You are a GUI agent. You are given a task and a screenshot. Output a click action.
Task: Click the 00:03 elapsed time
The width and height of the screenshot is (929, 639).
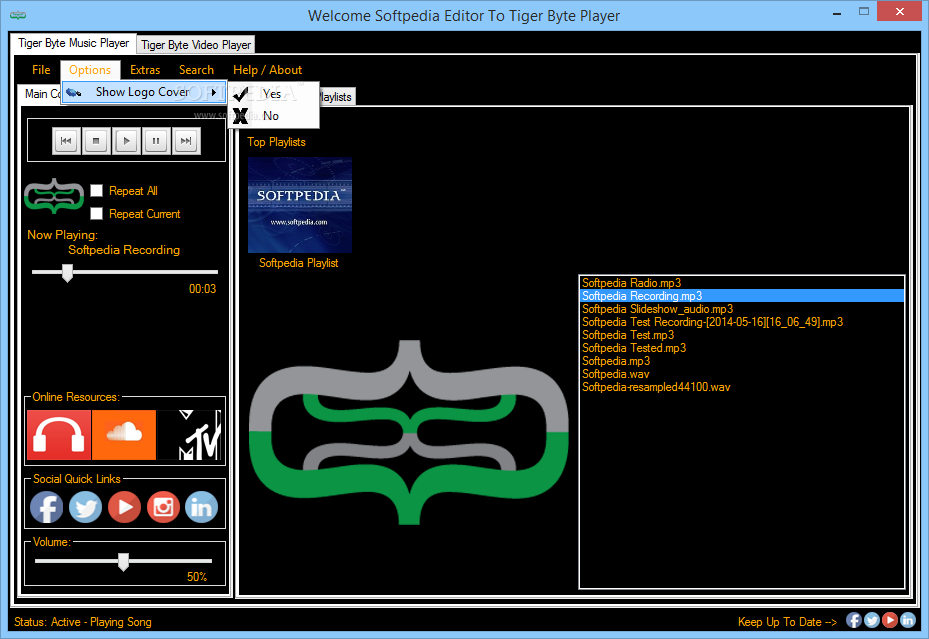tap(203, 289)
